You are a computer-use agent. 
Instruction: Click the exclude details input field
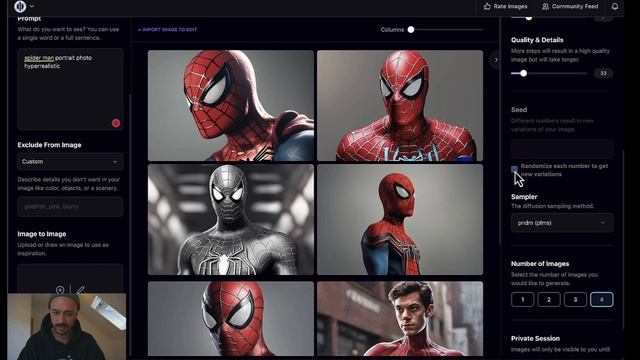[x=70, y=207]
